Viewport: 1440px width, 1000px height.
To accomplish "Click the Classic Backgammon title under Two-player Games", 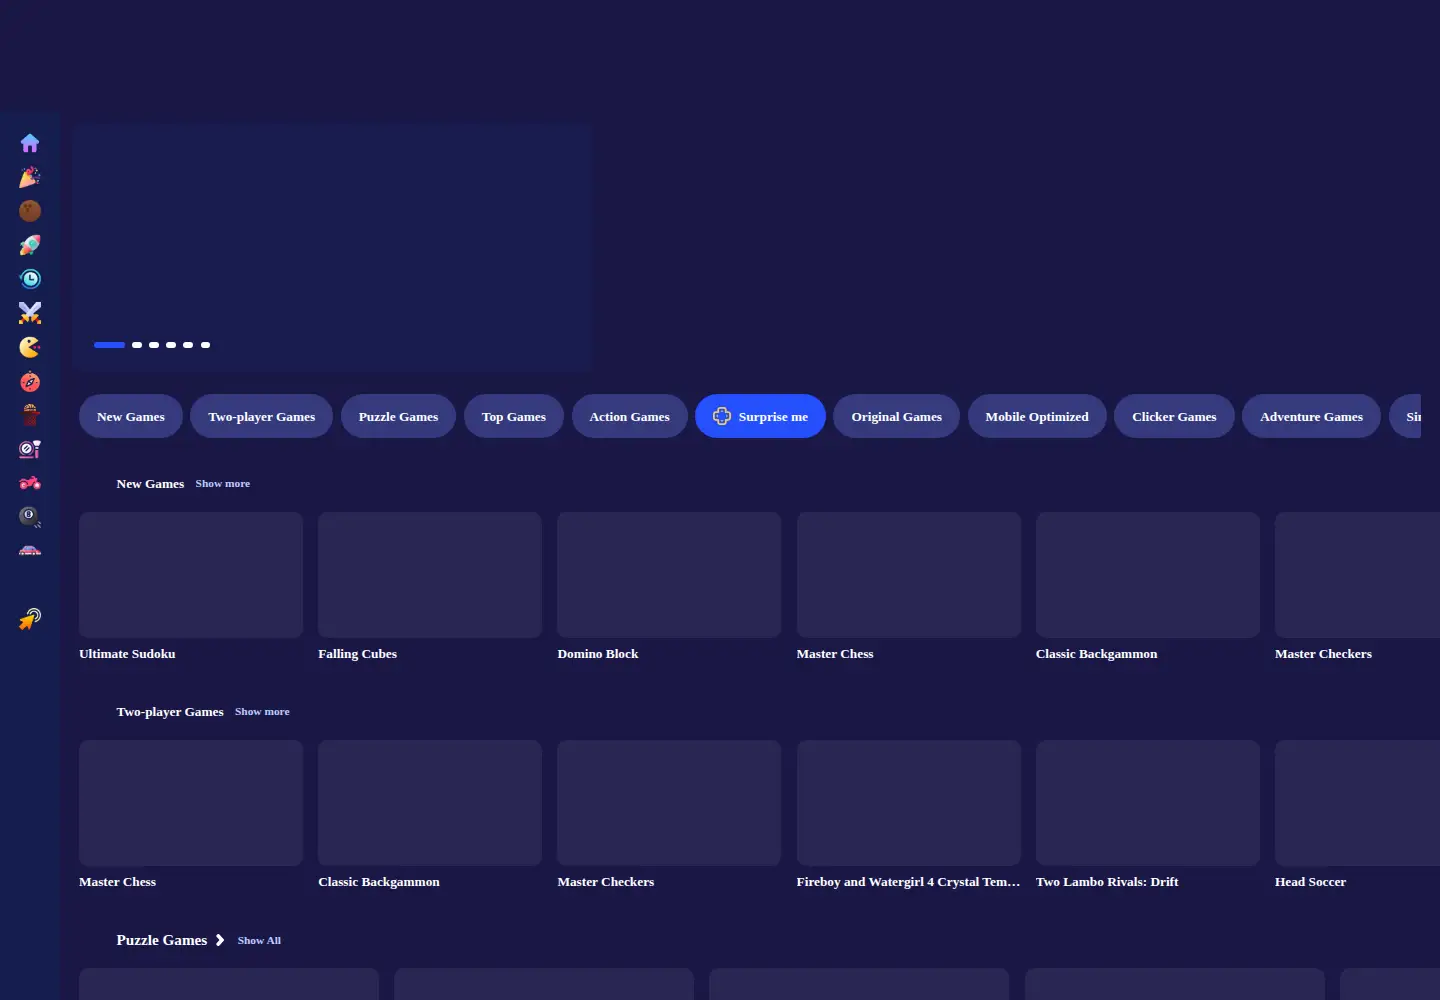I will 379,882.
